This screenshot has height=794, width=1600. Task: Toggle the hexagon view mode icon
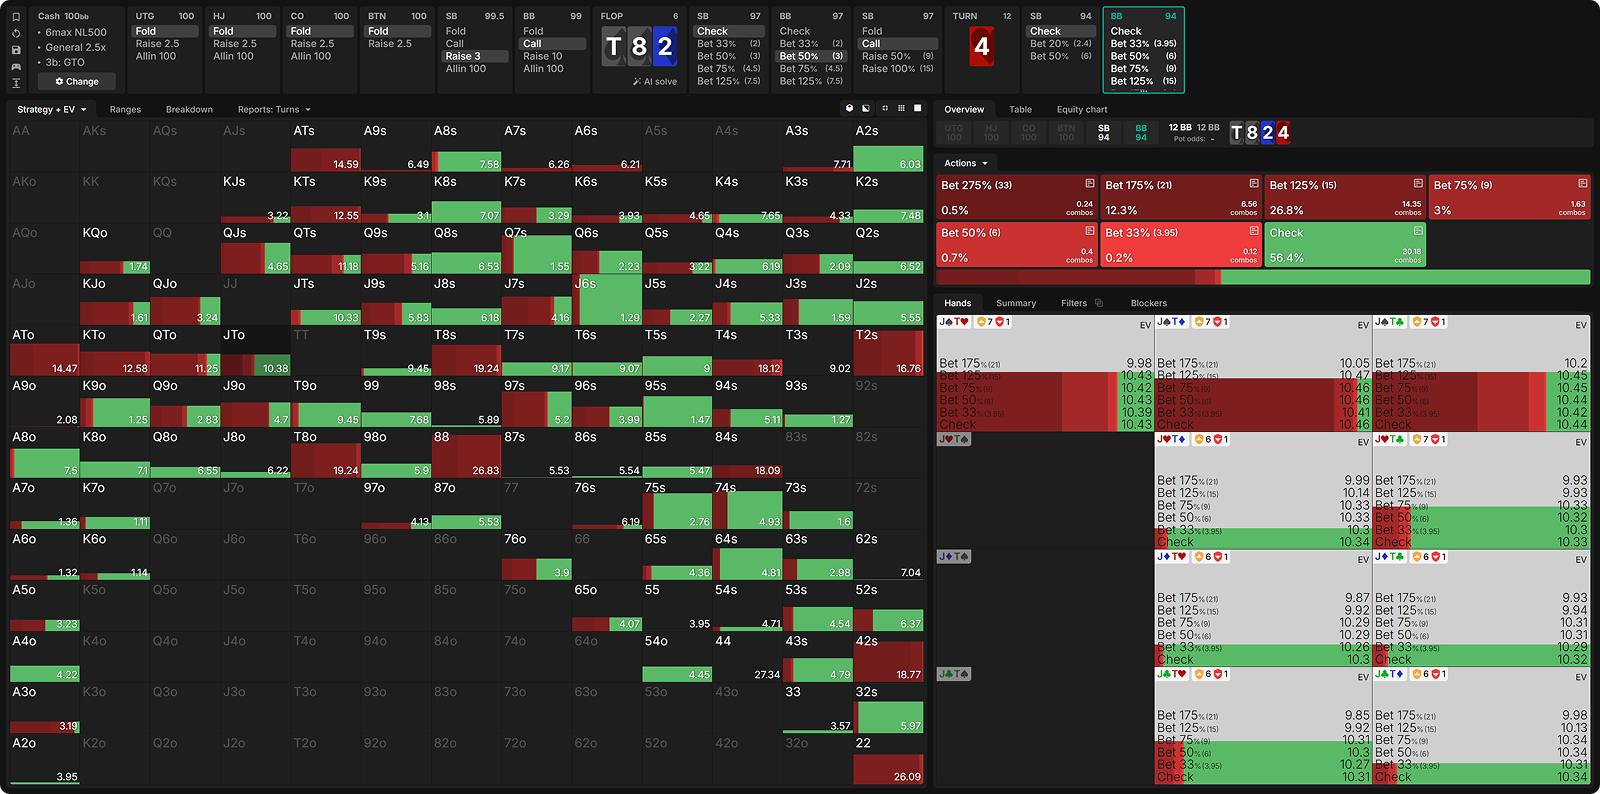click(x=849, y=108)
